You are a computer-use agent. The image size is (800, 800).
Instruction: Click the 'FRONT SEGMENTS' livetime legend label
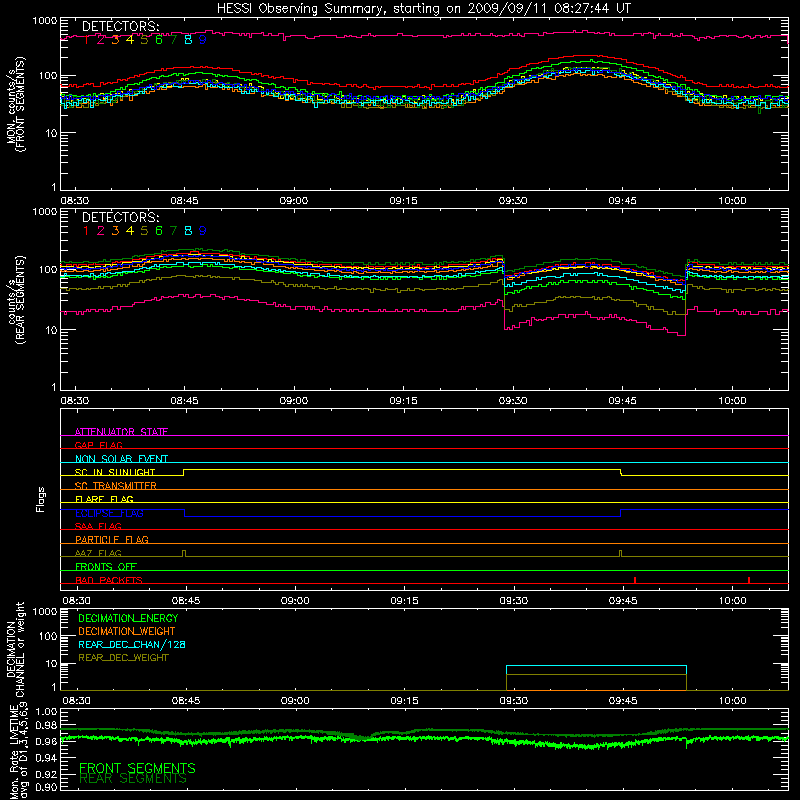coord(137,768)
